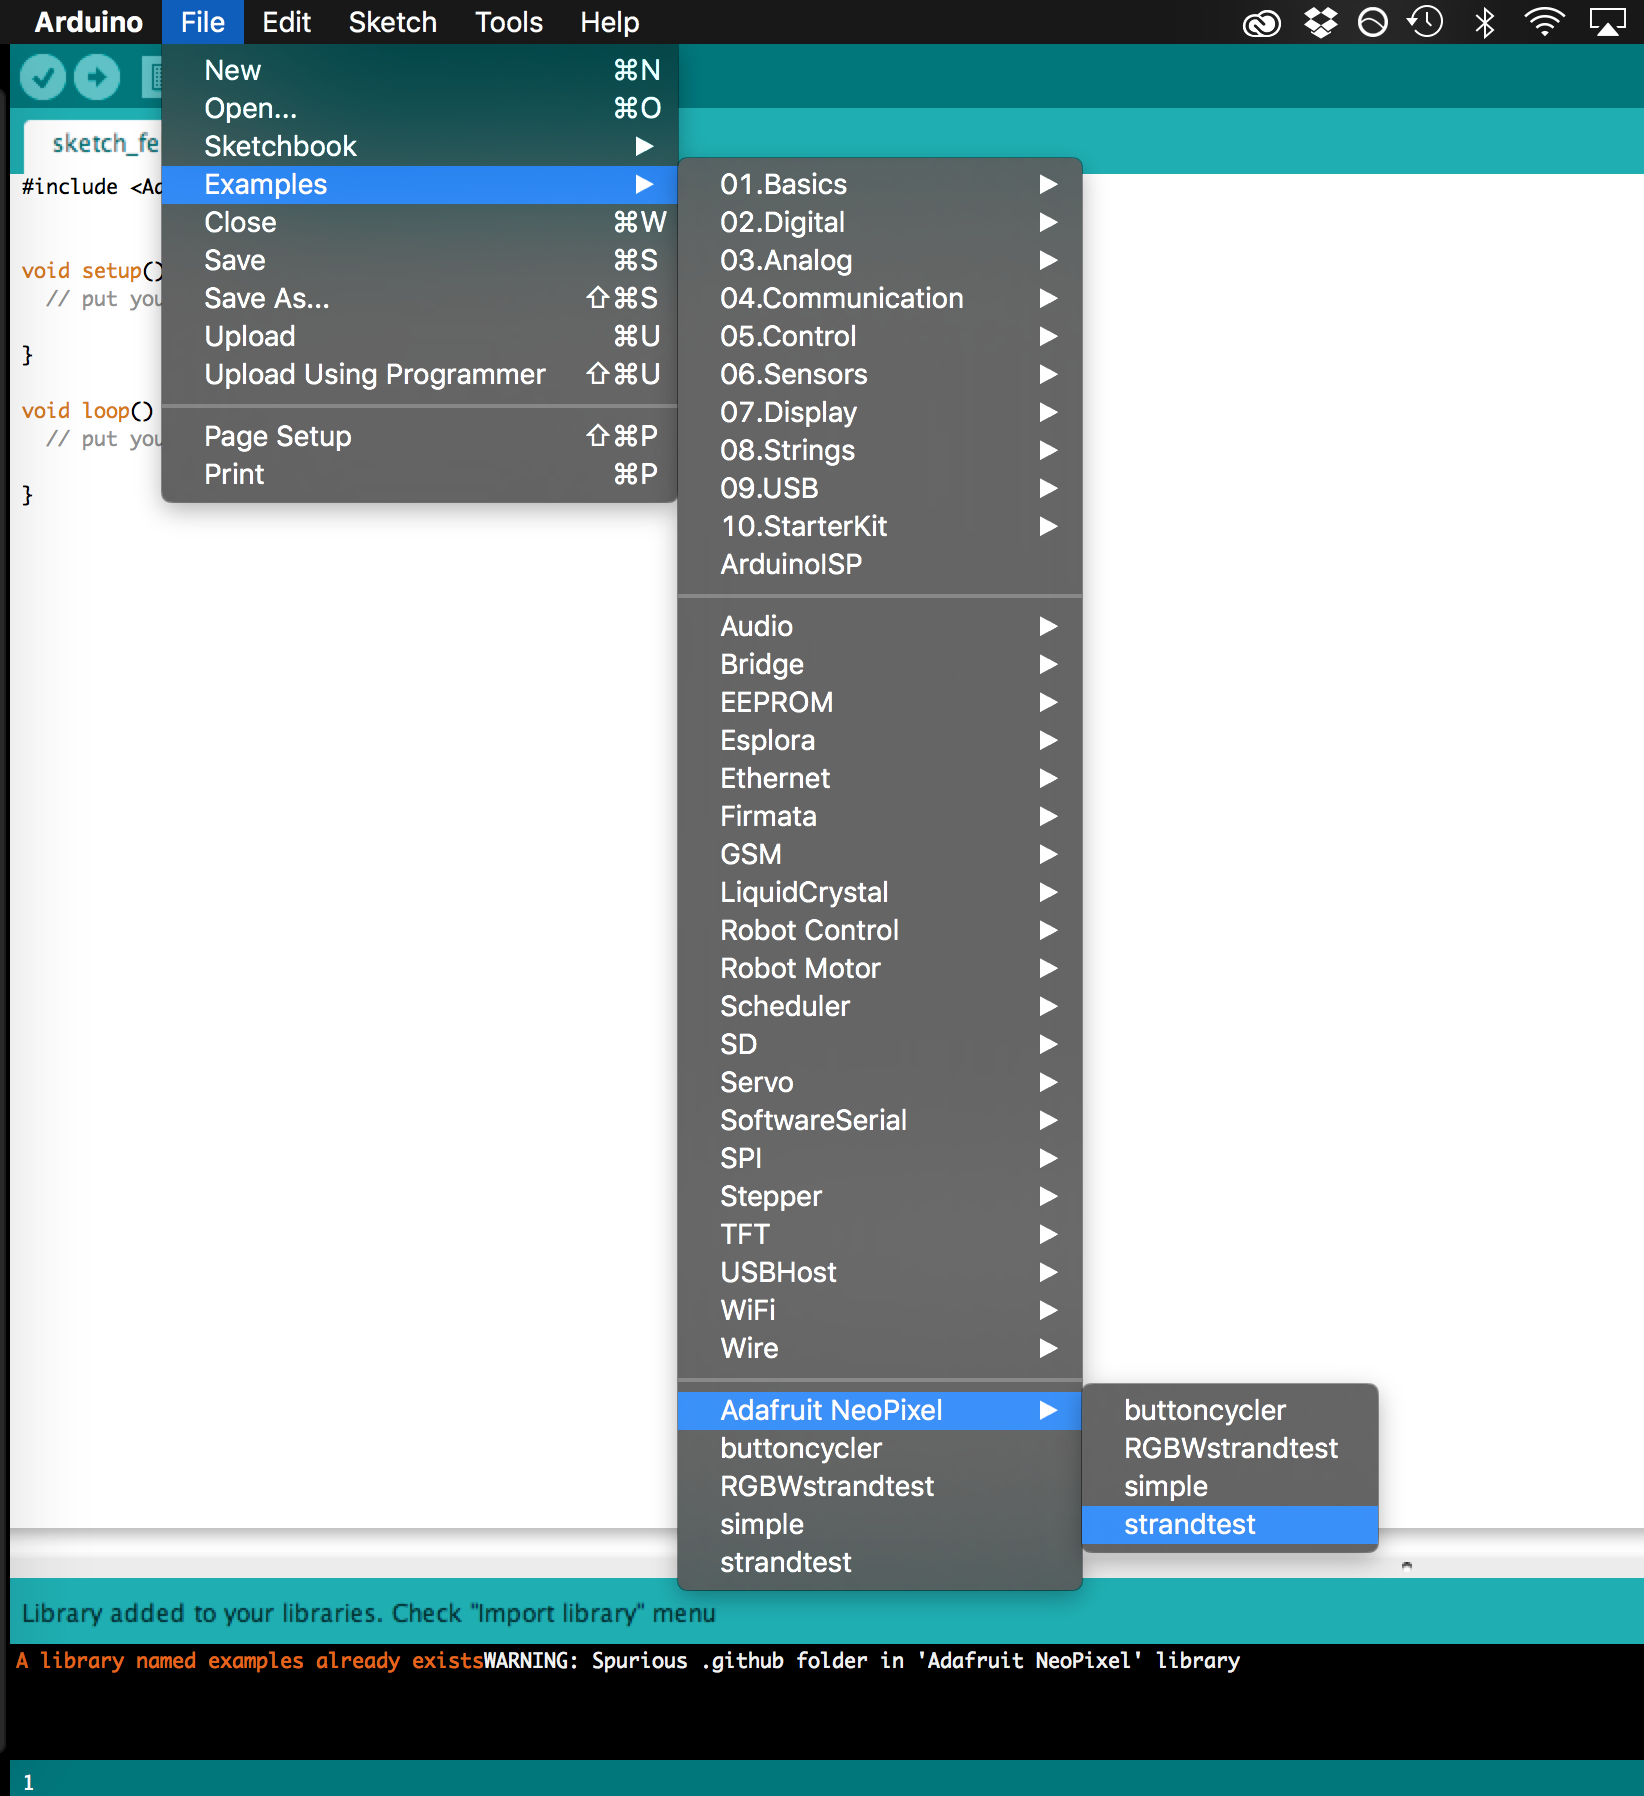The height and width of the screenshot is (1796, 1644).
Task: Expand the 09.USB submenu
Action: (880, 488)
